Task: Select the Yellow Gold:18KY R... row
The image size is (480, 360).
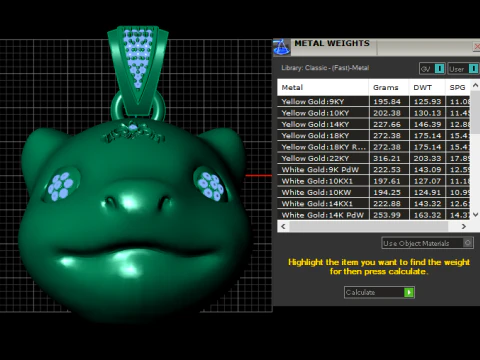Action: click(x=373, y=147)
